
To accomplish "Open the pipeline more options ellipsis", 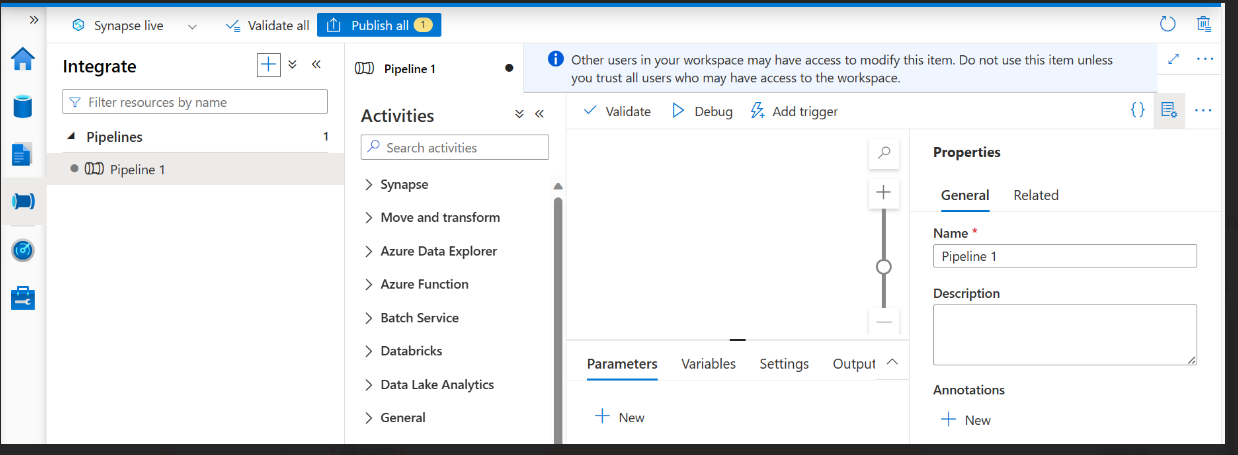I will [1203, 111].
